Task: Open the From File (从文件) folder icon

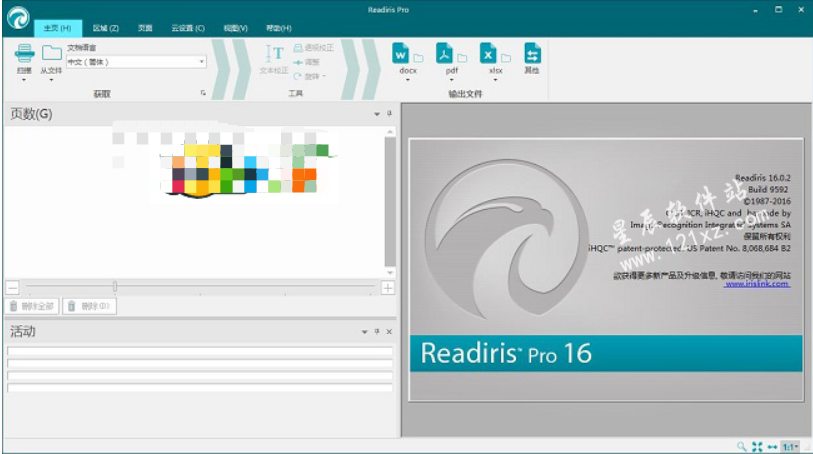Action: 51,53
